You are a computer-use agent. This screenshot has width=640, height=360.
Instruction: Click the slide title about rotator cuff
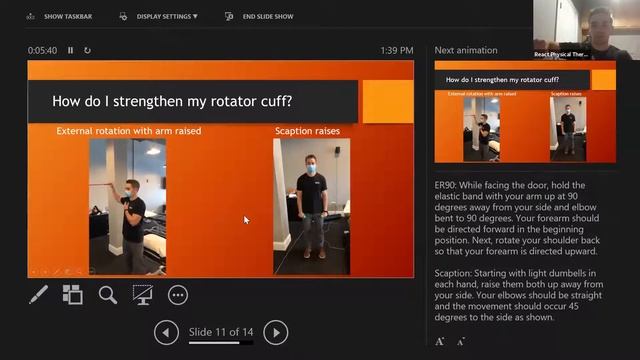tap(172, 101)
